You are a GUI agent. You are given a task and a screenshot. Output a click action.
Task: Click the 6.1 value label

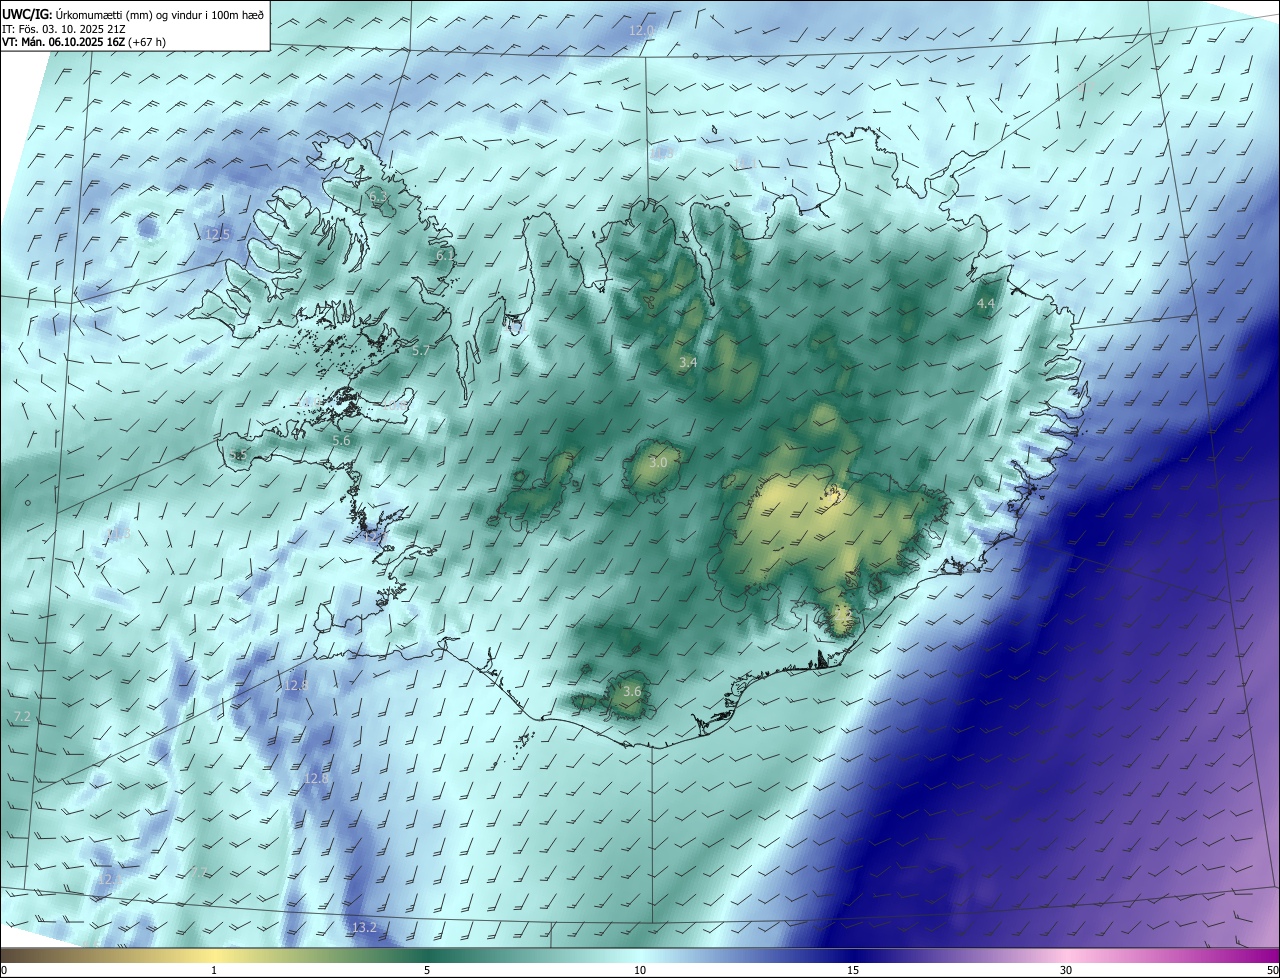pos(445,256)
